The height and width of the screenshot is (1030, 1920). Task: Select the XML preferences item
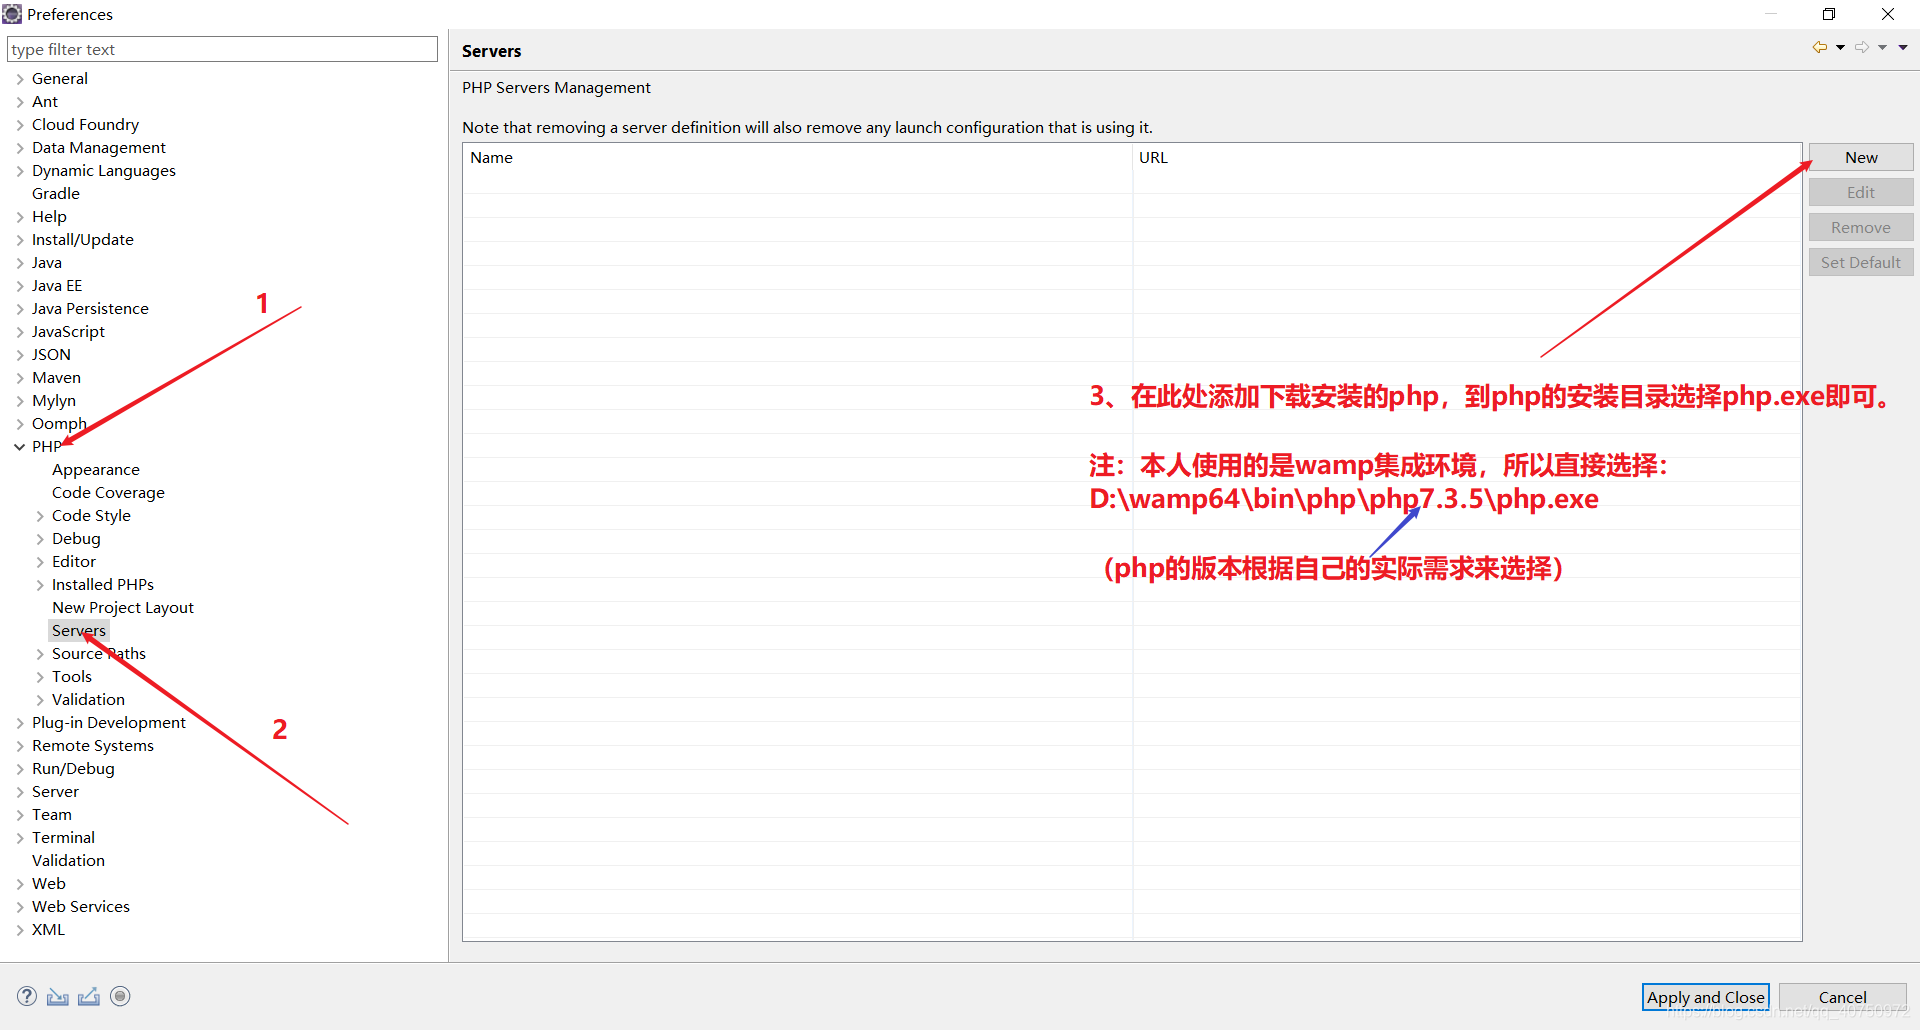pos(48,930)
